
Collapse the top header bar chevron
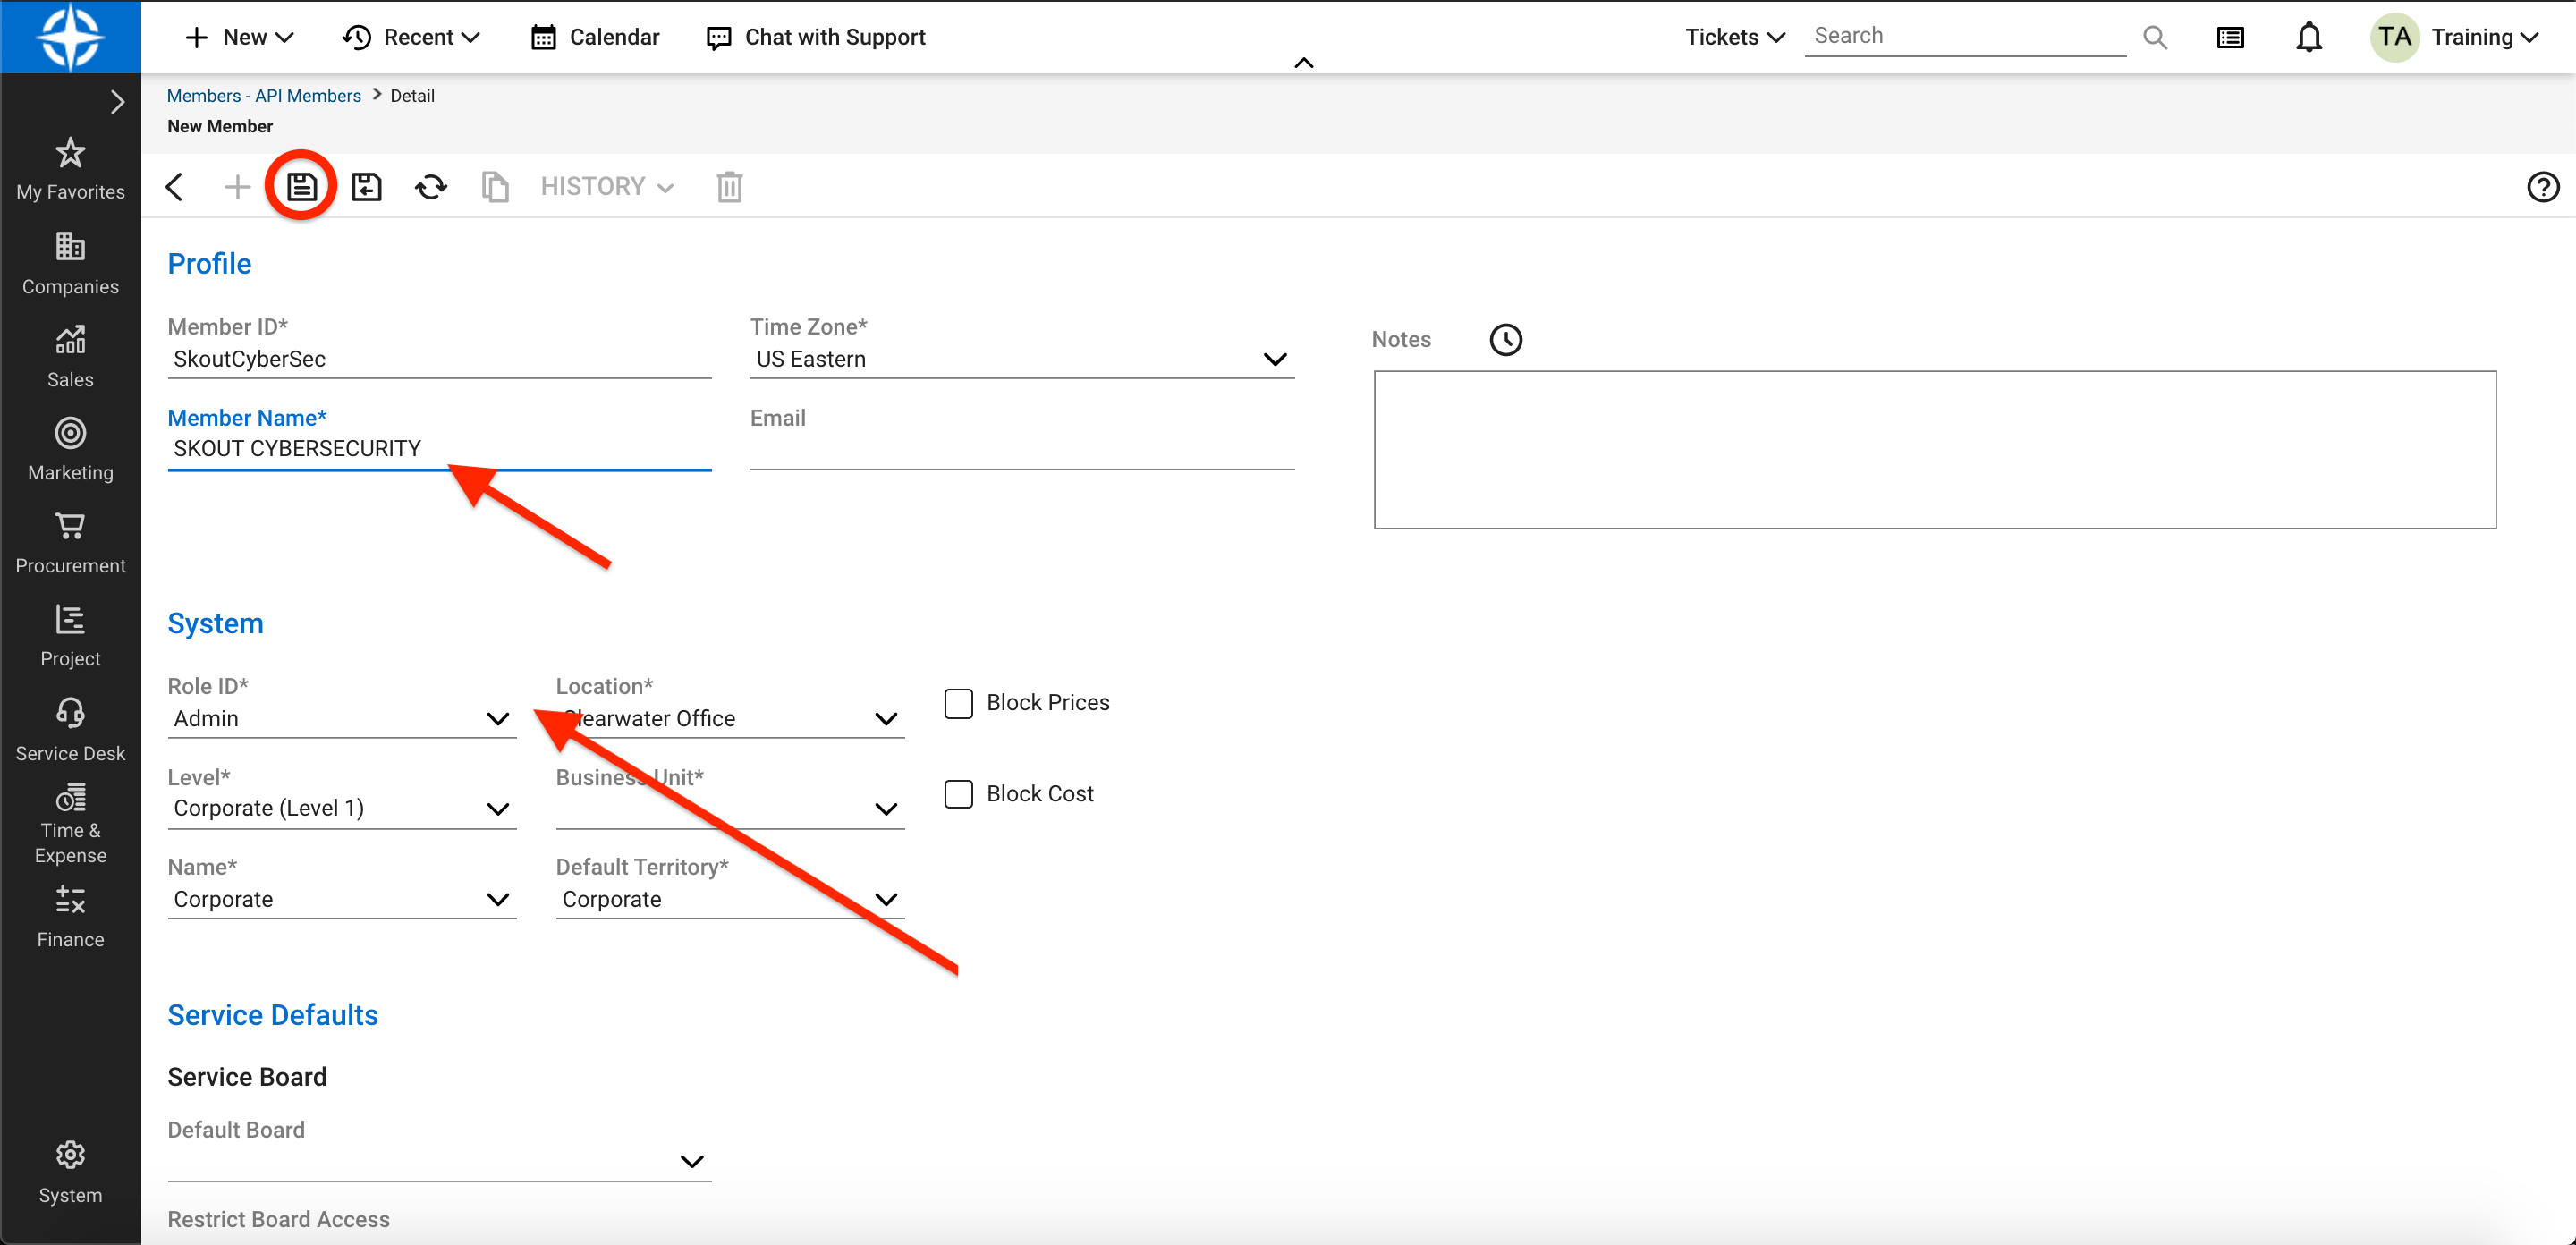point(1303,62)
